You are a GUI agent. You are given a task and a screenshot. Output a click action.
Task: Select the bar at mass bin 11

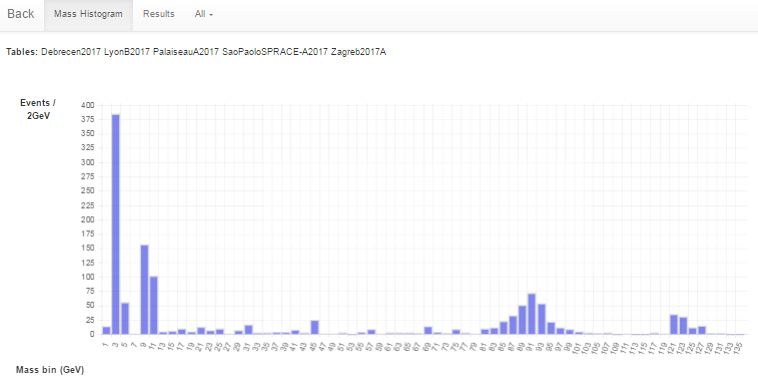coord(154,305)
